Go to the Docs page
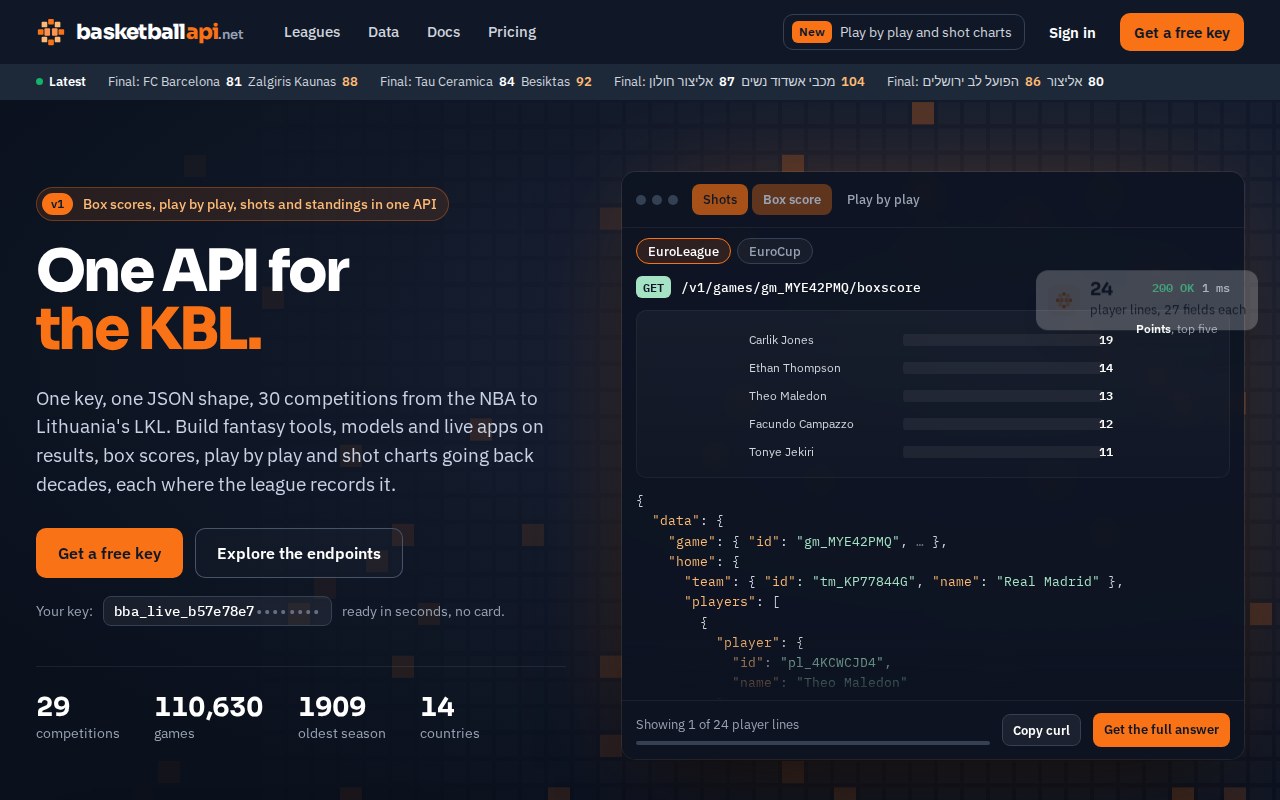The image size is (1280, 800). pyautogui.click(x=444, y=32)
